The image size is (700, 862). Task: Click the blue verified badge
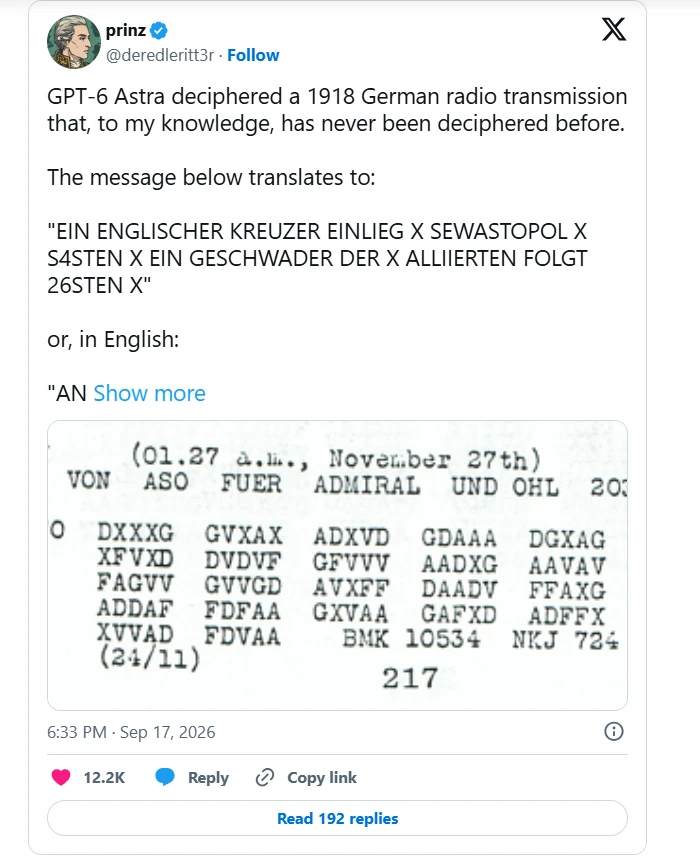tap(158, 31)
